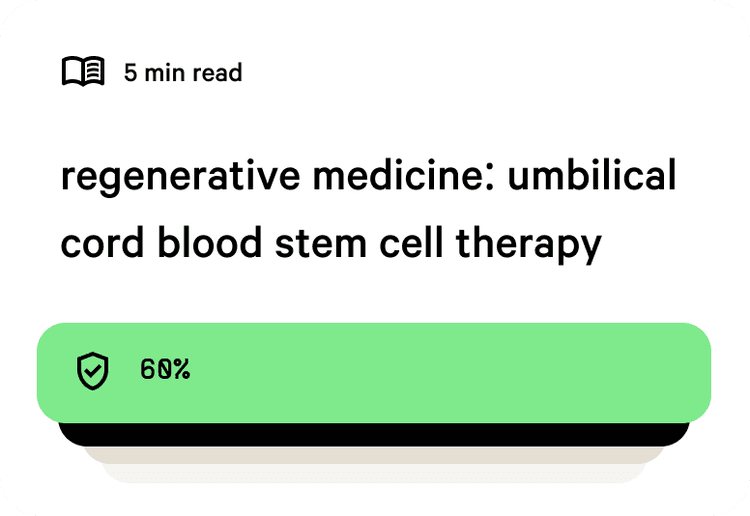Click the 60% trust score text
This screenshot has width=750, height=516.
click(x=165, y=369)
